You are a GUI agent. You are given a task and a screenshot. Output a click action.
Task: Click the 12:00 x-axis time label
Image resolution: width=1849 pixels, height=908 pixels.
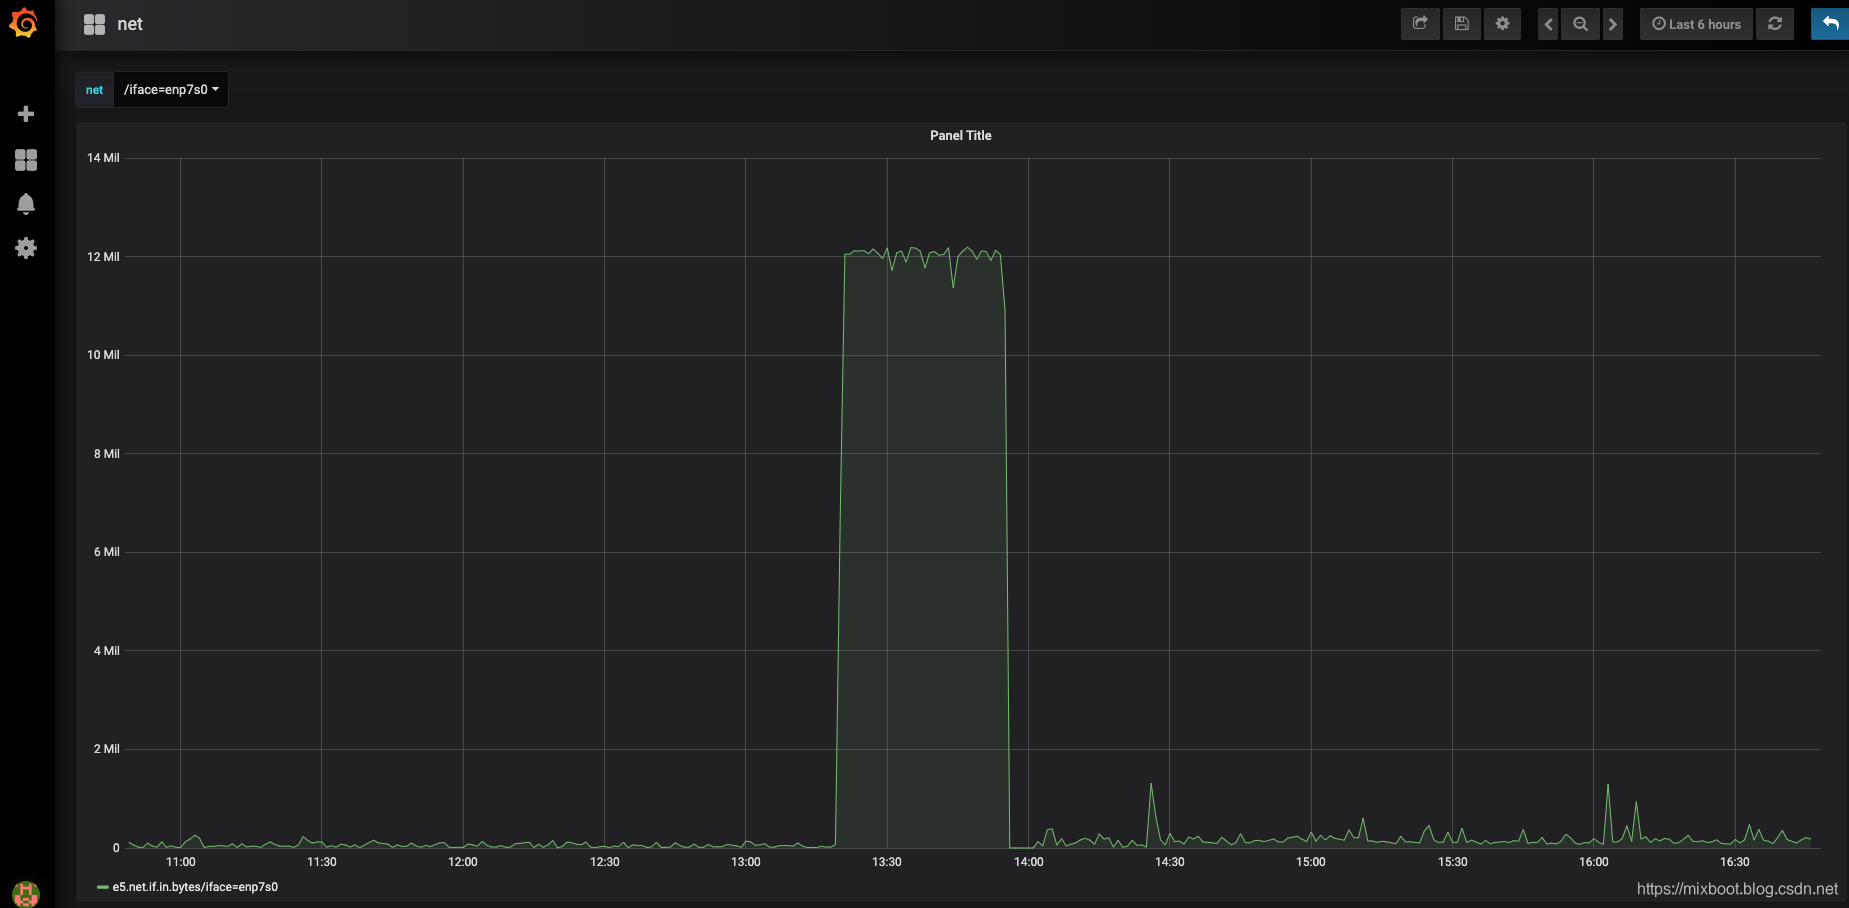coord(463,862)
